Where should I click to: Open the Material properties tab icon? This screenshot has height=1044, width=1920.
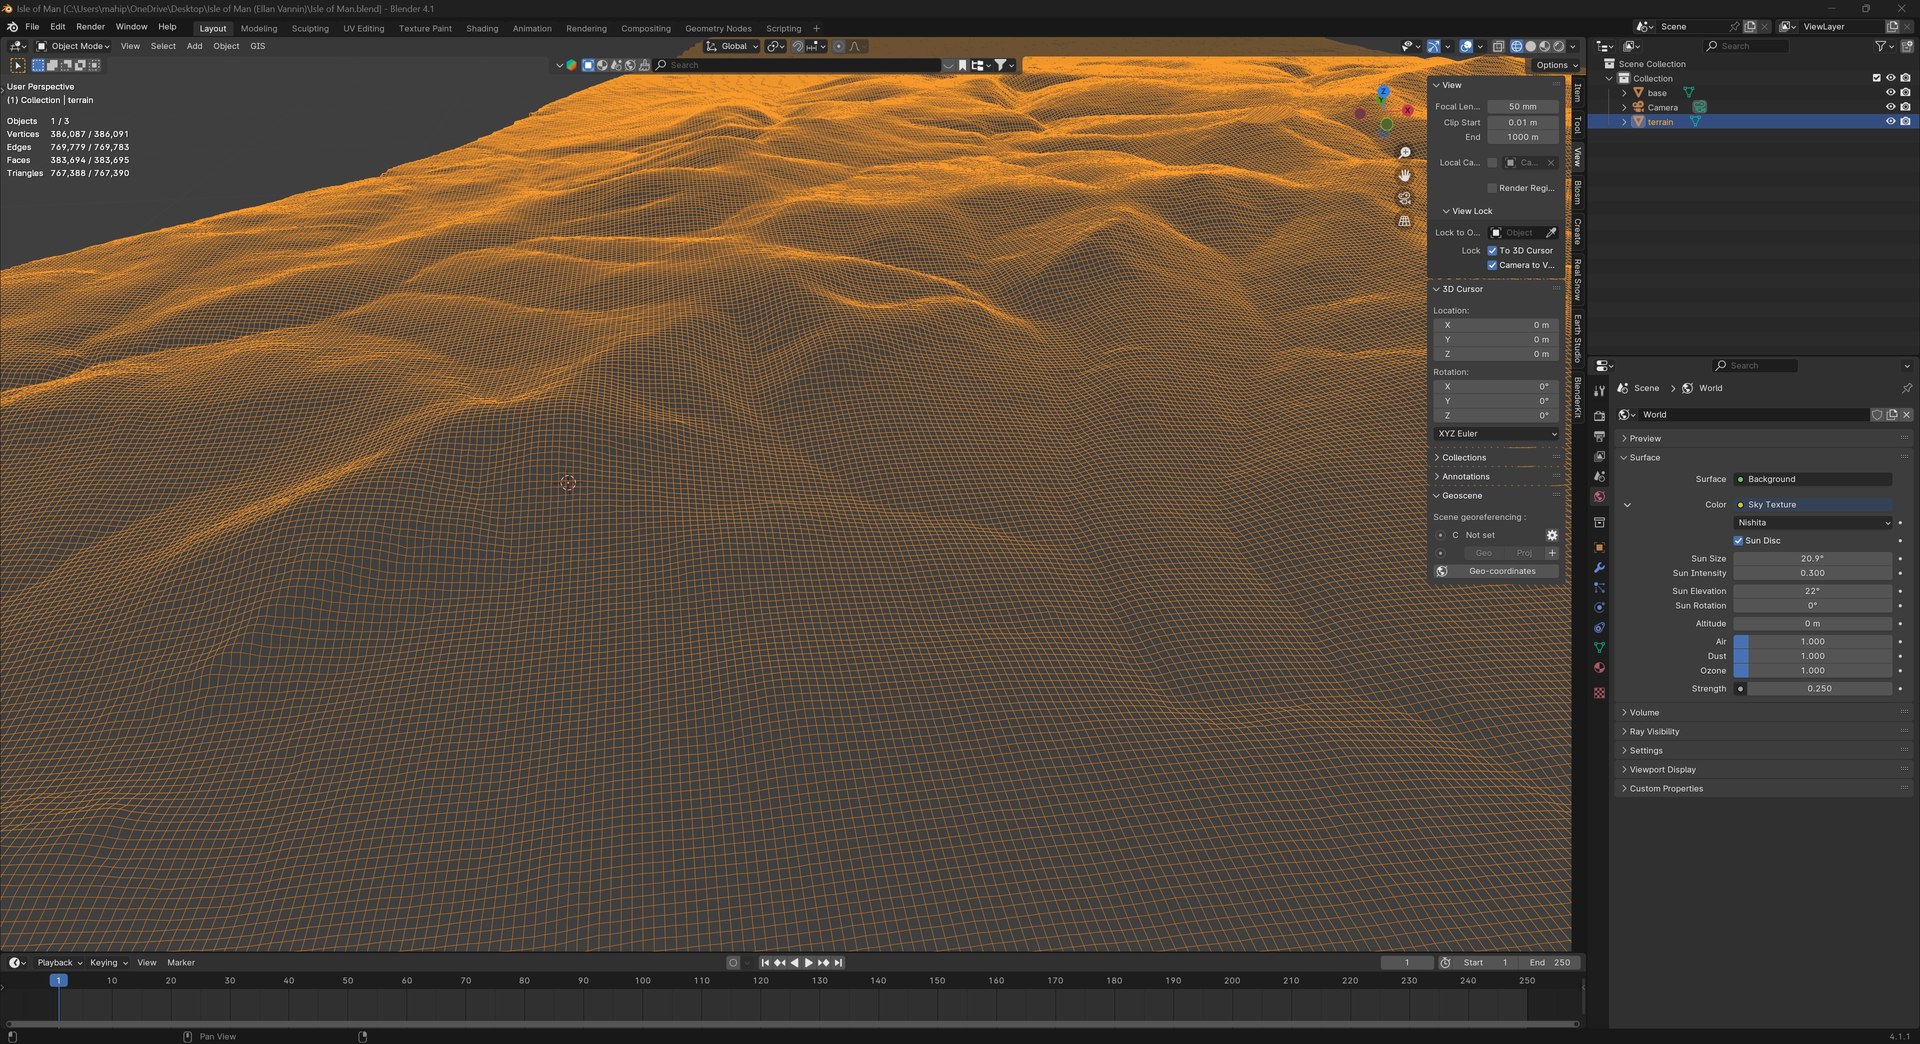[1599, 668]
